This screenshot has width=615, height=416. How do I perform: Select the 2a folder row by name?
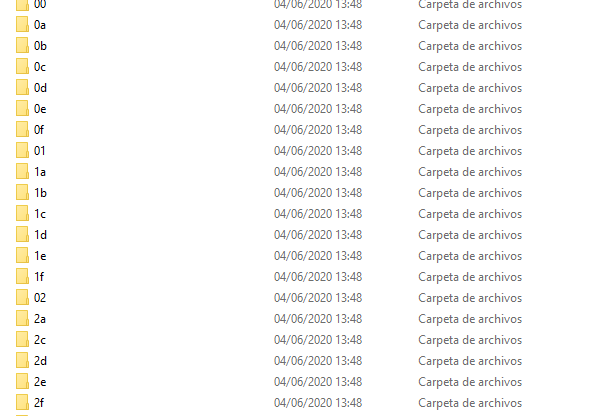coord(40,319)
